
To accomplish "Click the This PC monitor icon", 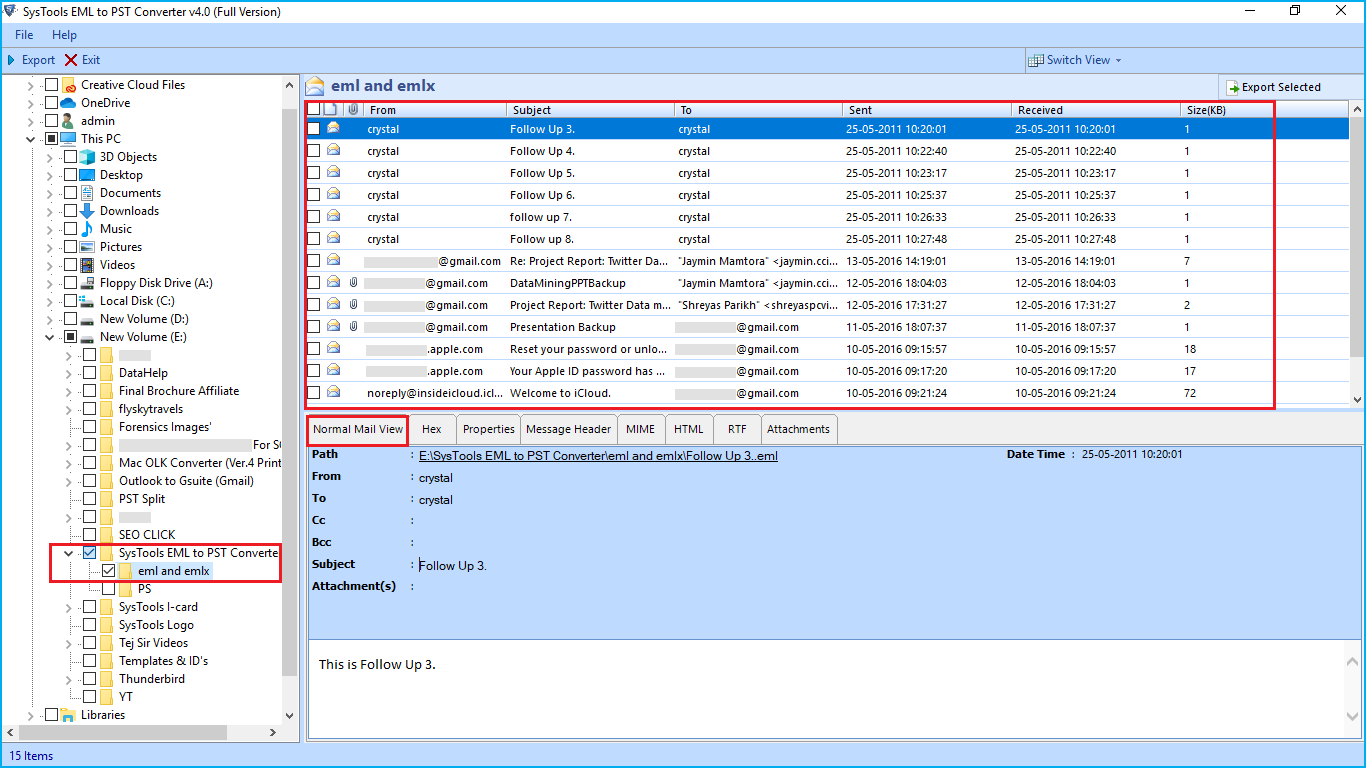I will click(68, 139).
